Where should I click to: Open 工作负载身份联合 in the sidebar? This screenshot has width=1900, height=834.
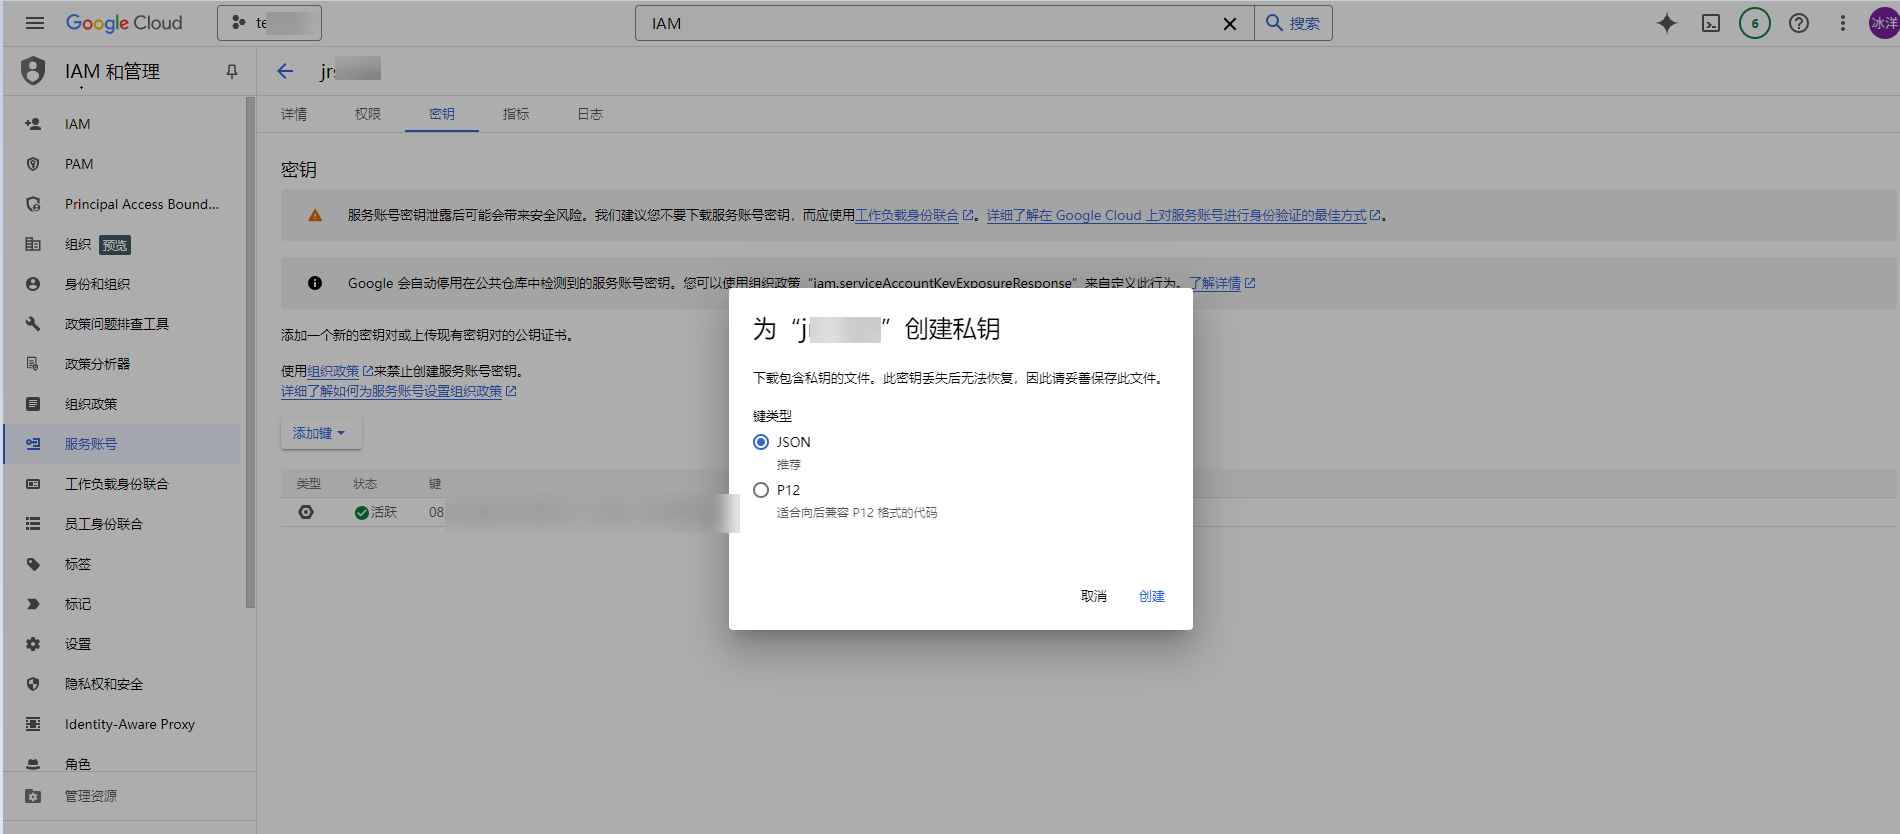tap(123, 484)
